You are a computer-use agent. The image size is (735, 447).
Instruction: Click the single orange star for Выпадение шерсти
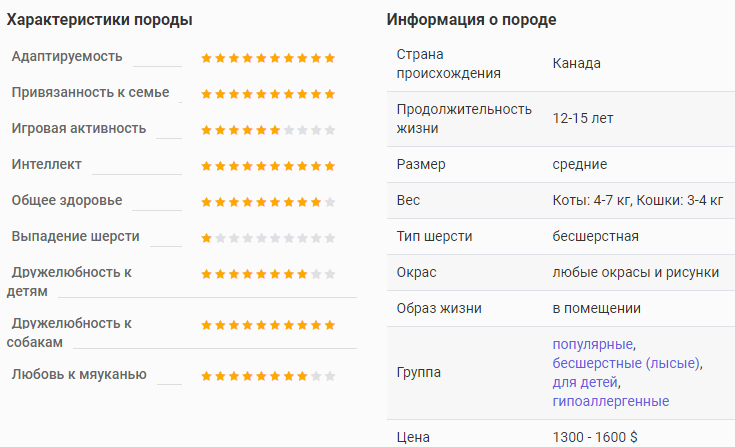point(206,238)
